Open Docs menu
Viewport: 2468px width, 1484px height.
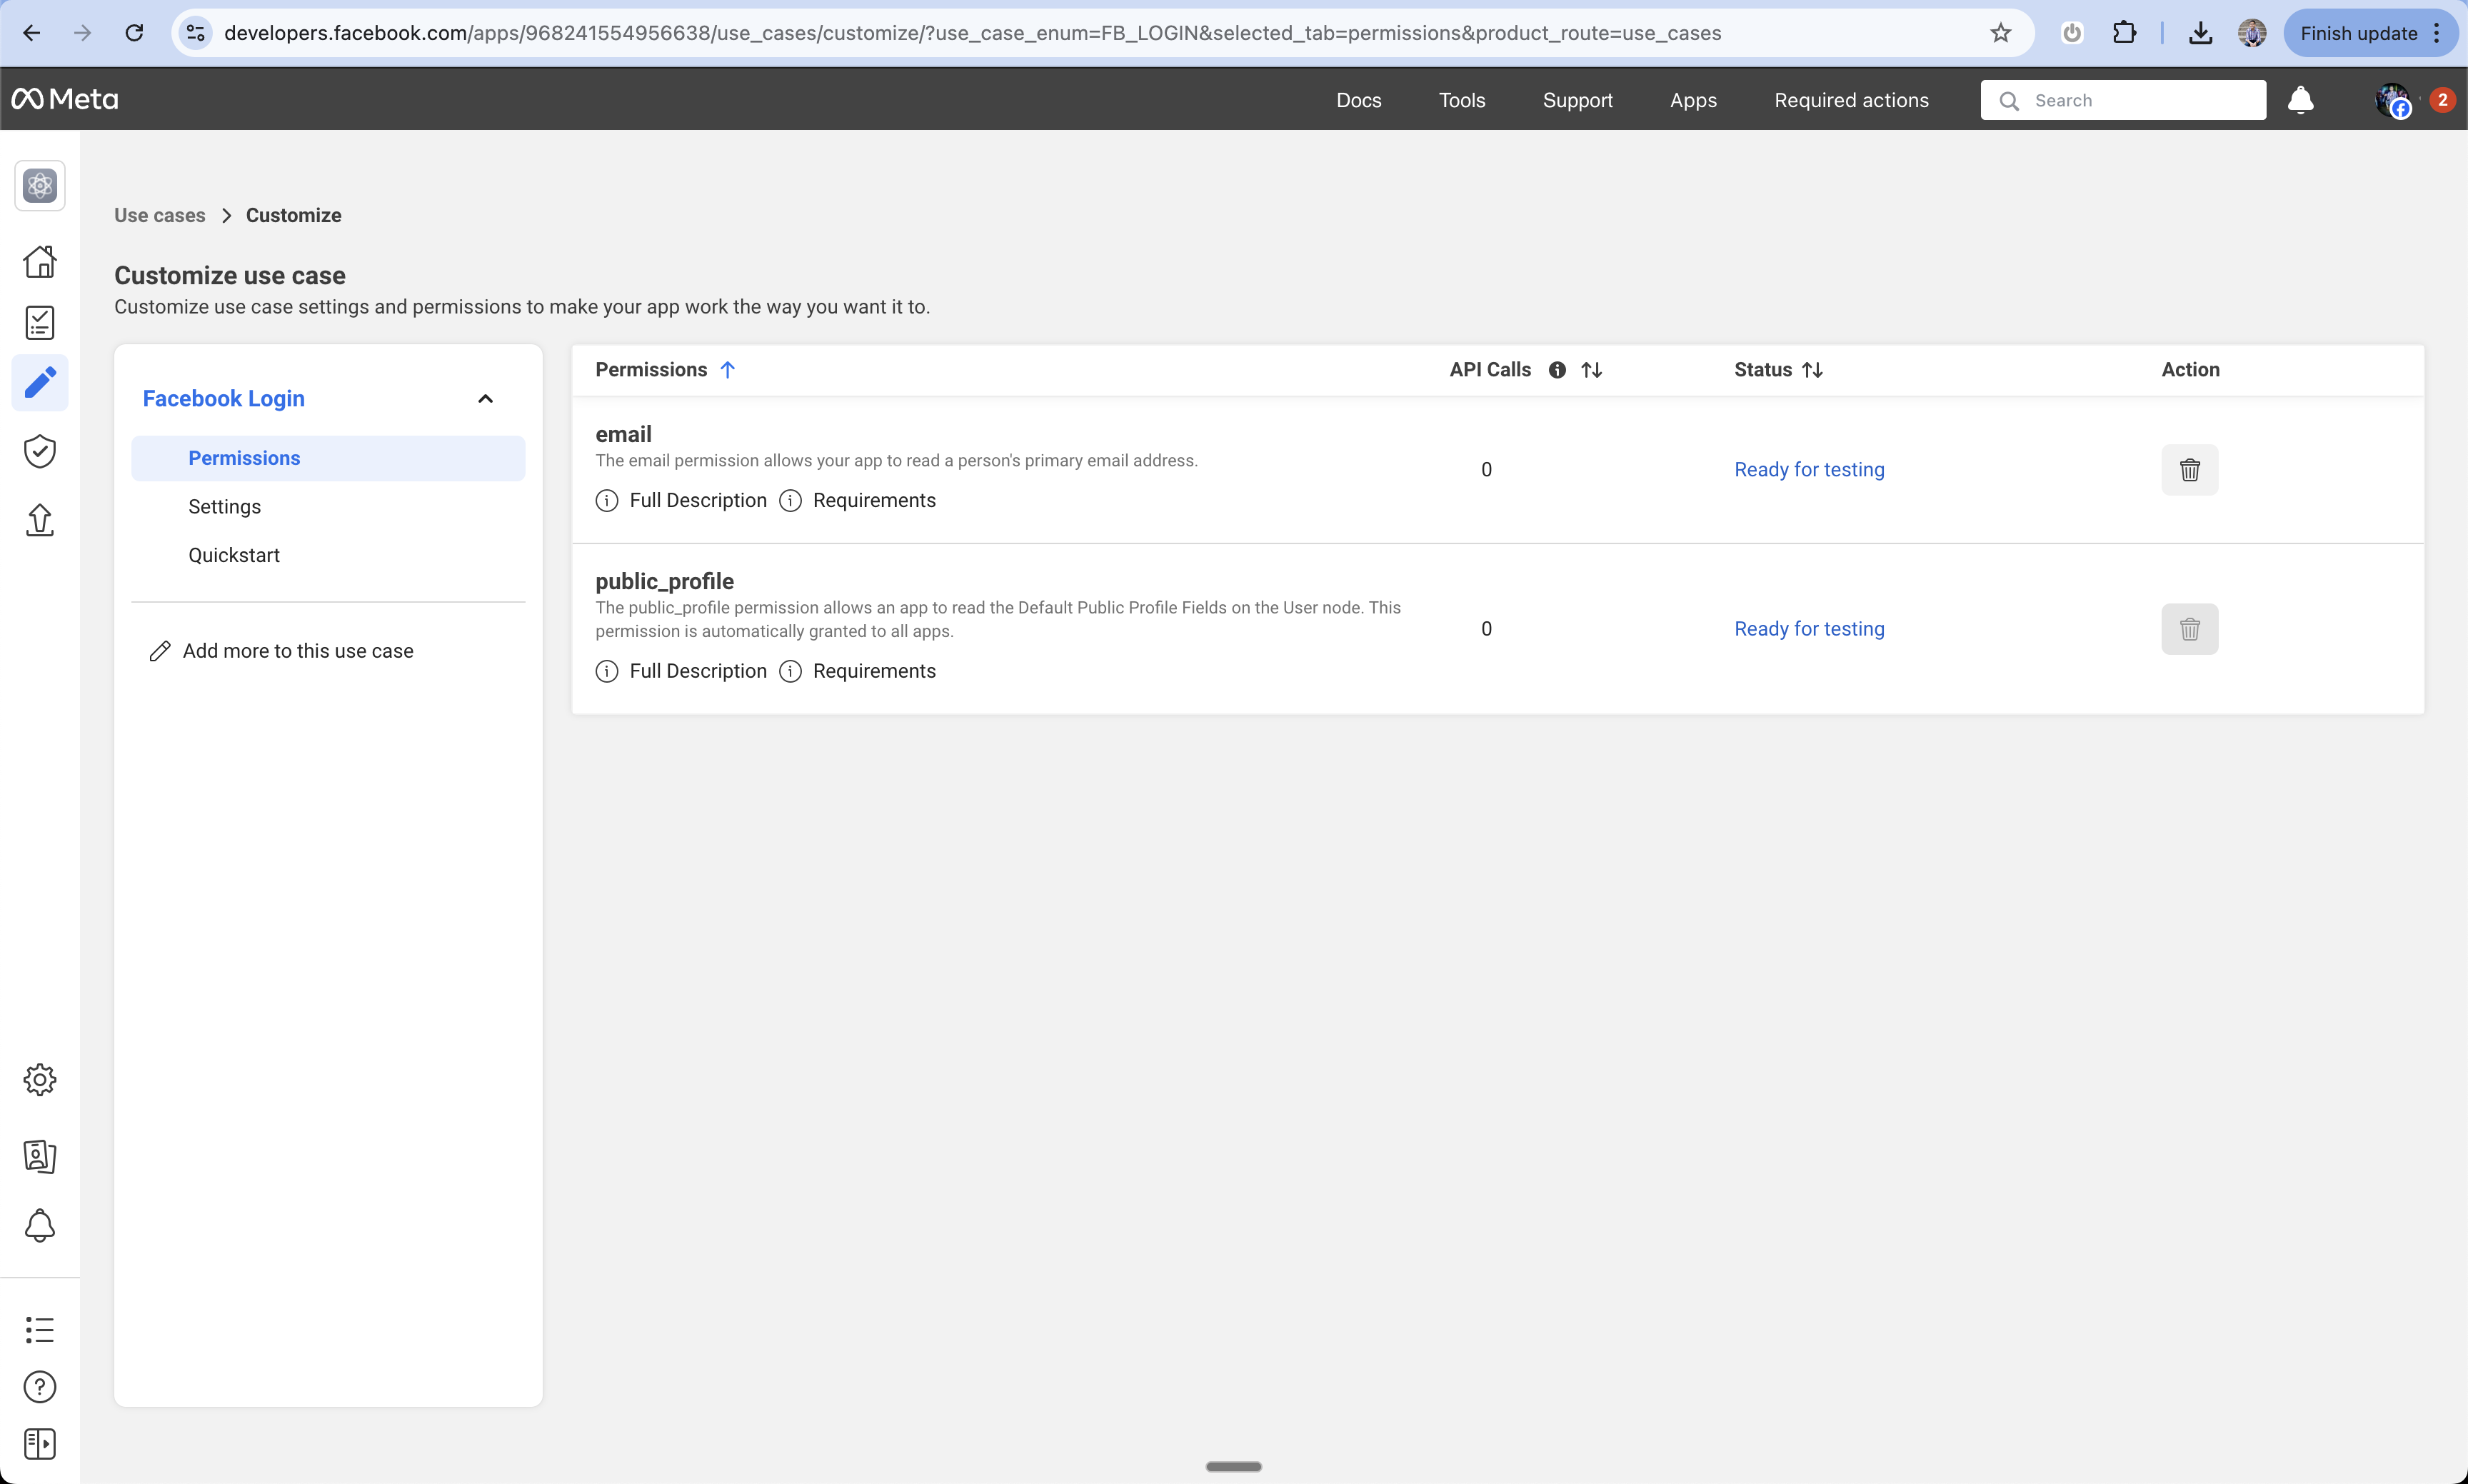coord(1358,100)
